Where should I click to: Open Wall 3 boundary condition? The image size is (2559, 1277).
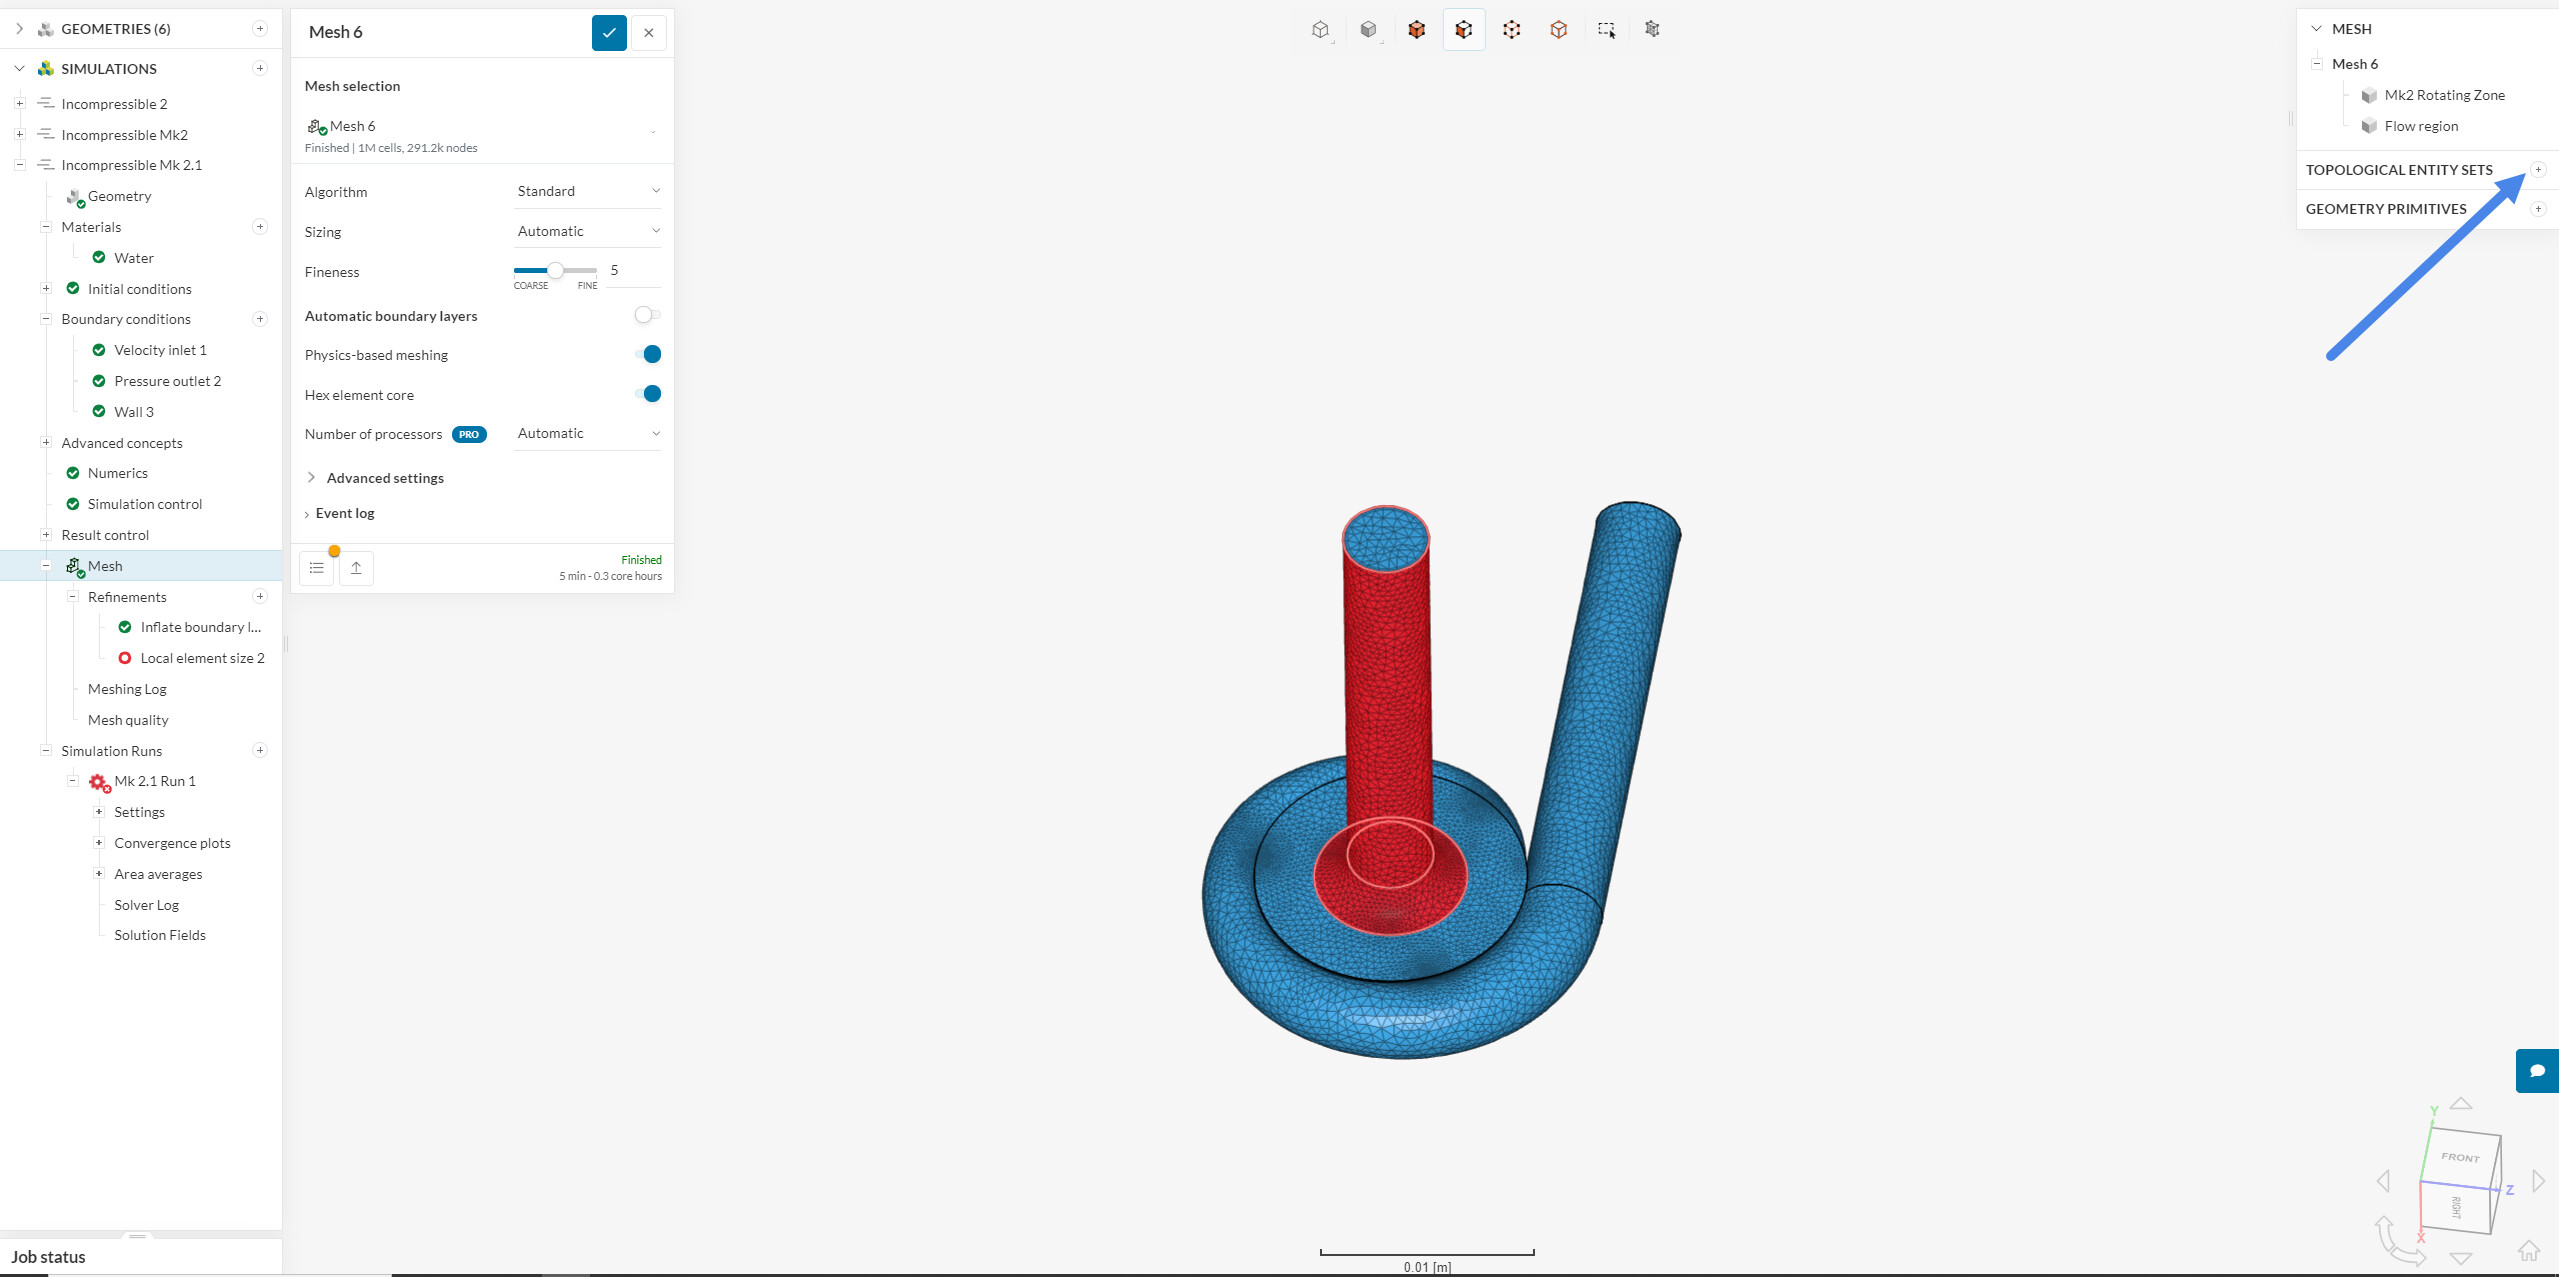coord(133,412)
